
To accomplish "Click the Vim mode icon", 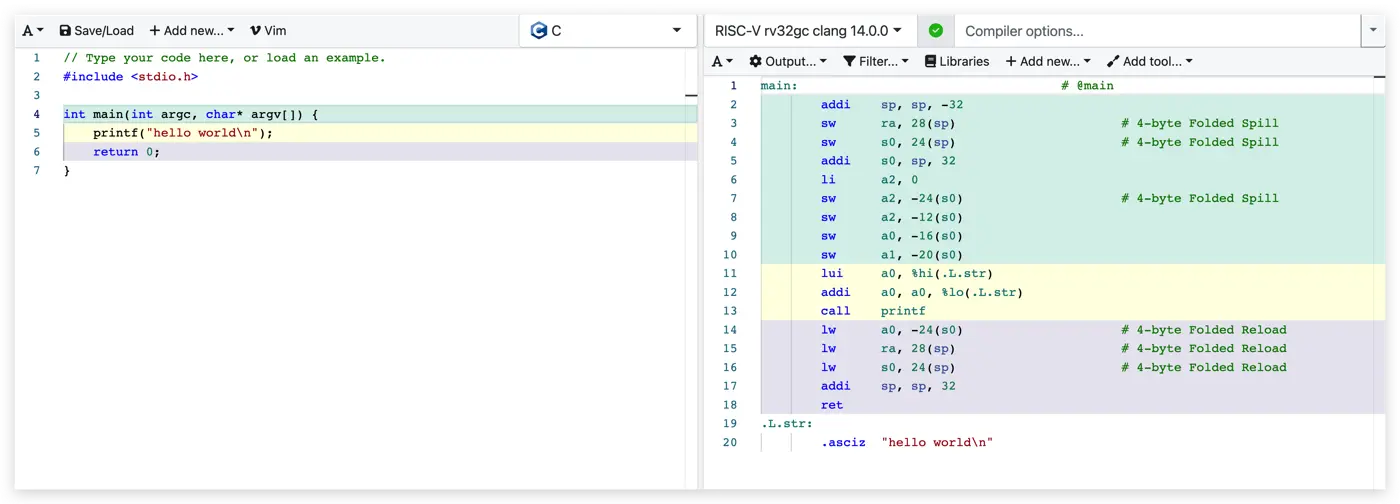I will click(255, 31).
